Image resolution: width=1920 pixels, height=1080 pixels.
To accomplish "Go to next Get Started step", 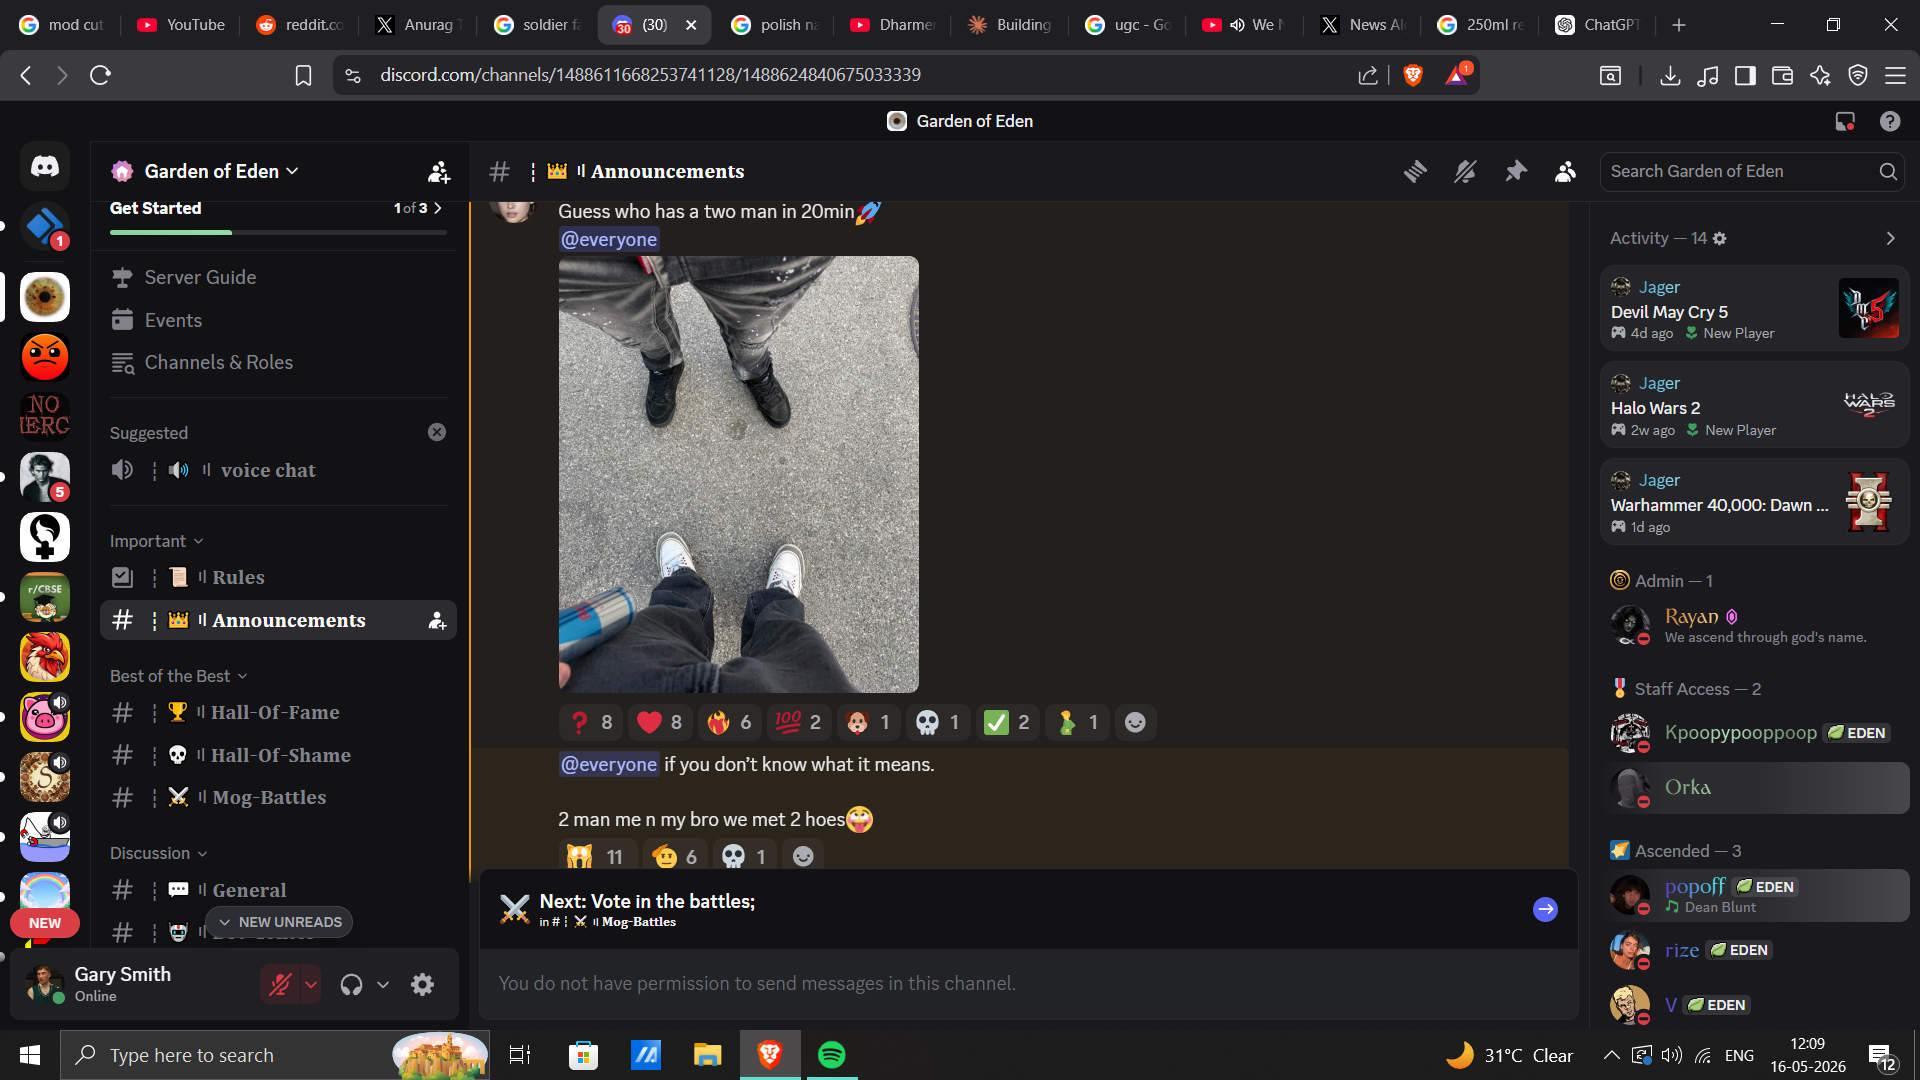I will click(x=438, y=208).
